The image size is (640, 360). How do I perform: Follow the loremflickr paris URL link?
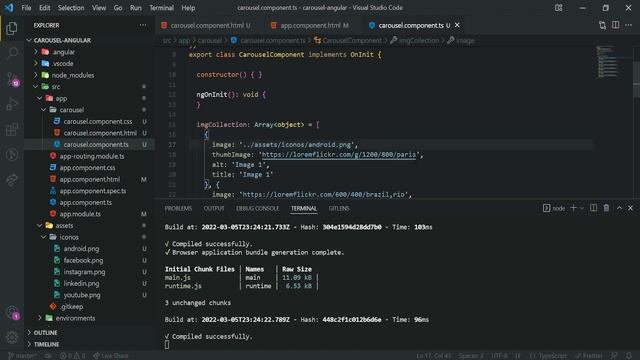(339, 155)
